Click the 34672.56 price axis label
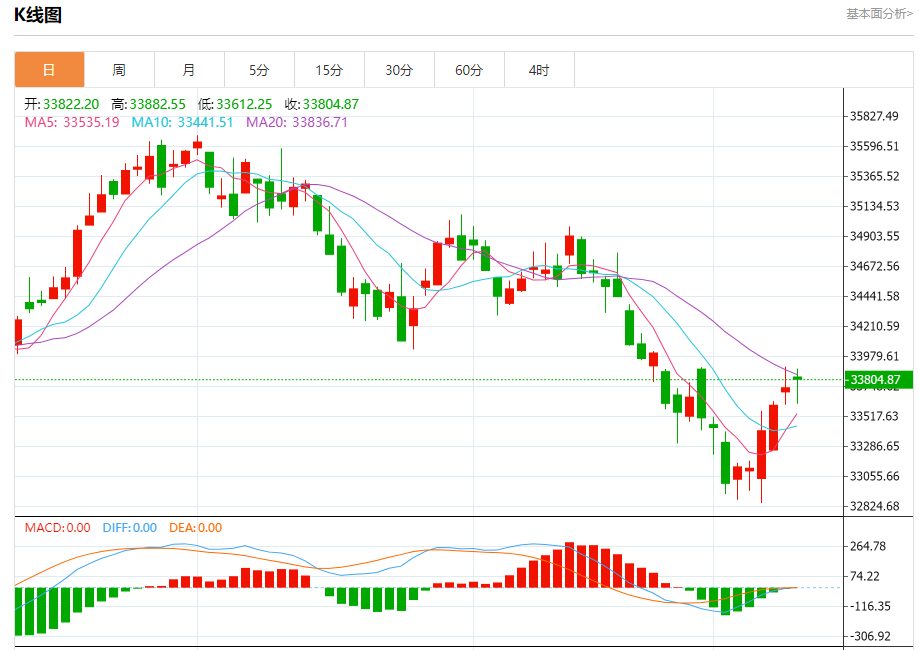Image resolution: width=919 pixels, height=650 pixels. coord(874,266)
